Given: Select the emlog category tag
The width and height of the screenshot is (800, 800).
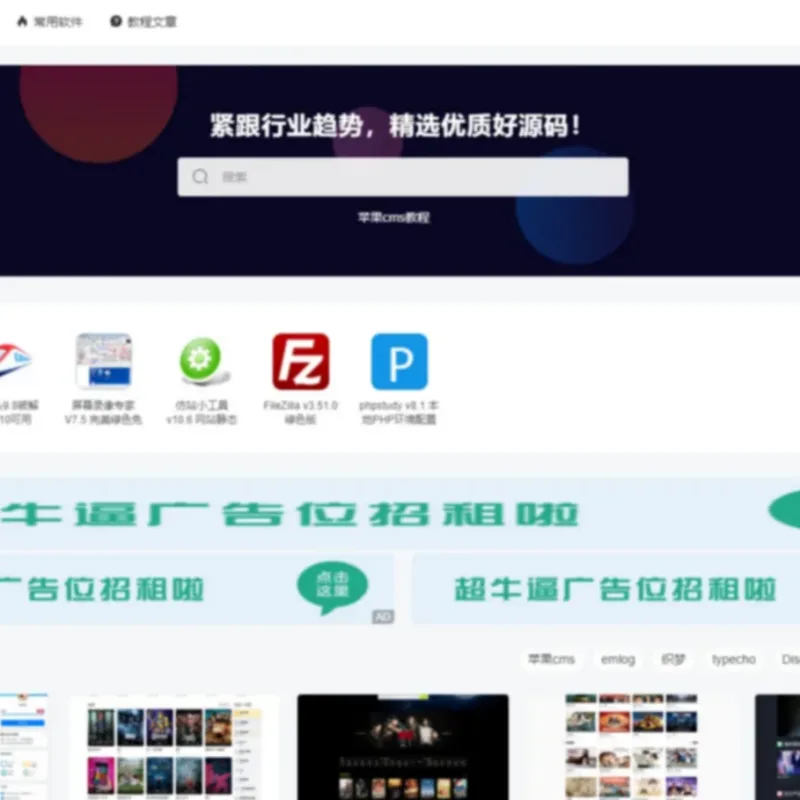Looking at the screenshot, I should pyautogui.click(x=618, y=659).
